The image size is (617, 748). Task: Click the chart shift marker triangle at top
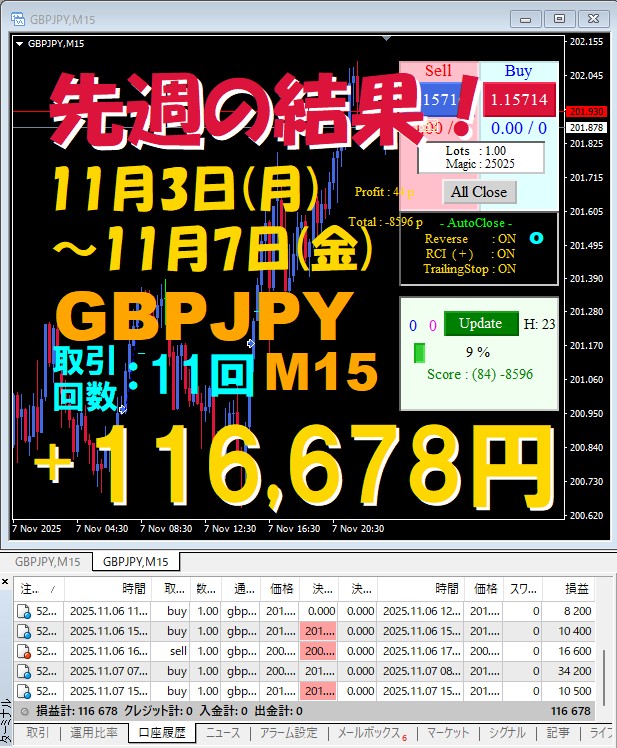pos(387,38)
